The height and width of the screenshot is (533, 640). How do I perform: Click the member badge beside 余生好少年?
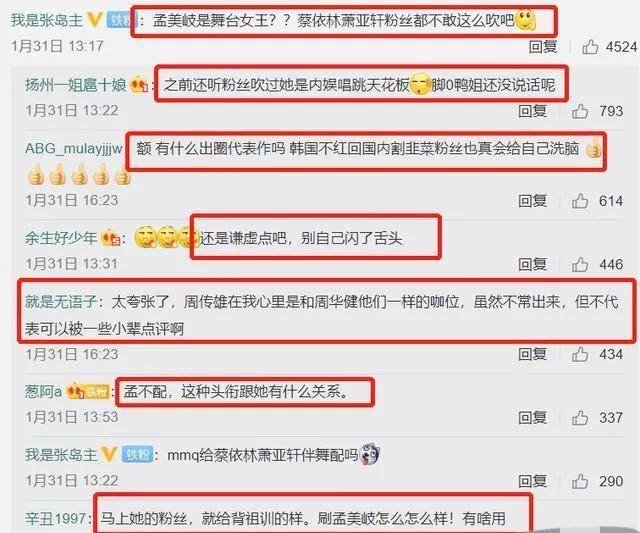point(111,238)
